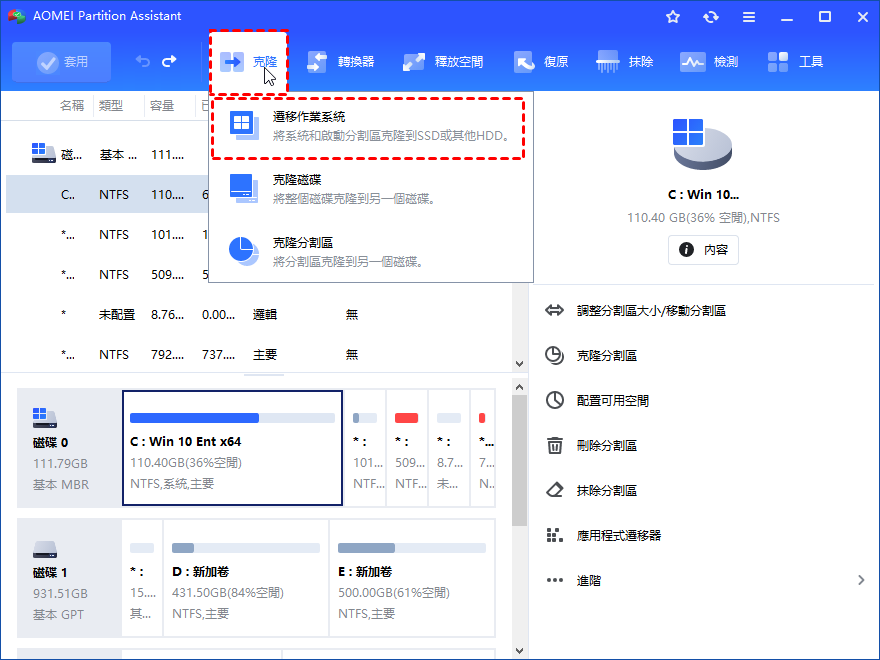Select the NTFS 101 partition row
This screenshot has width=880, height=660.
(x=107, y=235)
